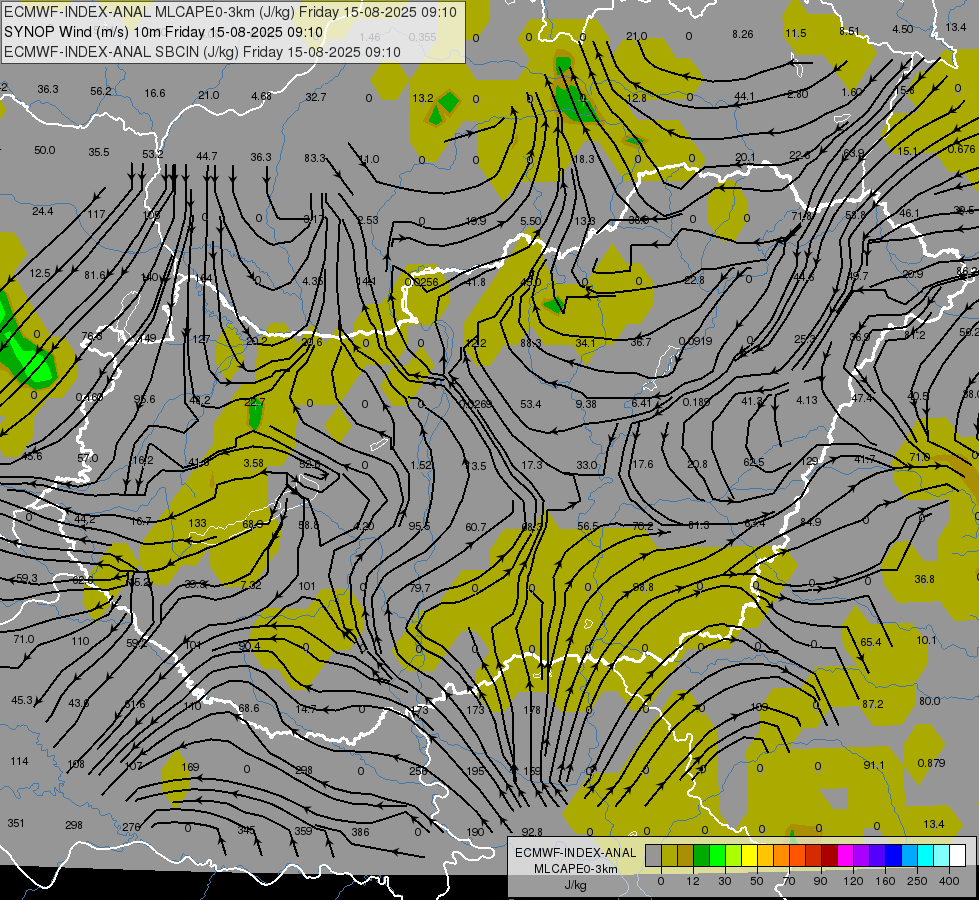Viewport: 979px width, 900px height.
Task: Click the map value 169
Action: click(190, 767)
